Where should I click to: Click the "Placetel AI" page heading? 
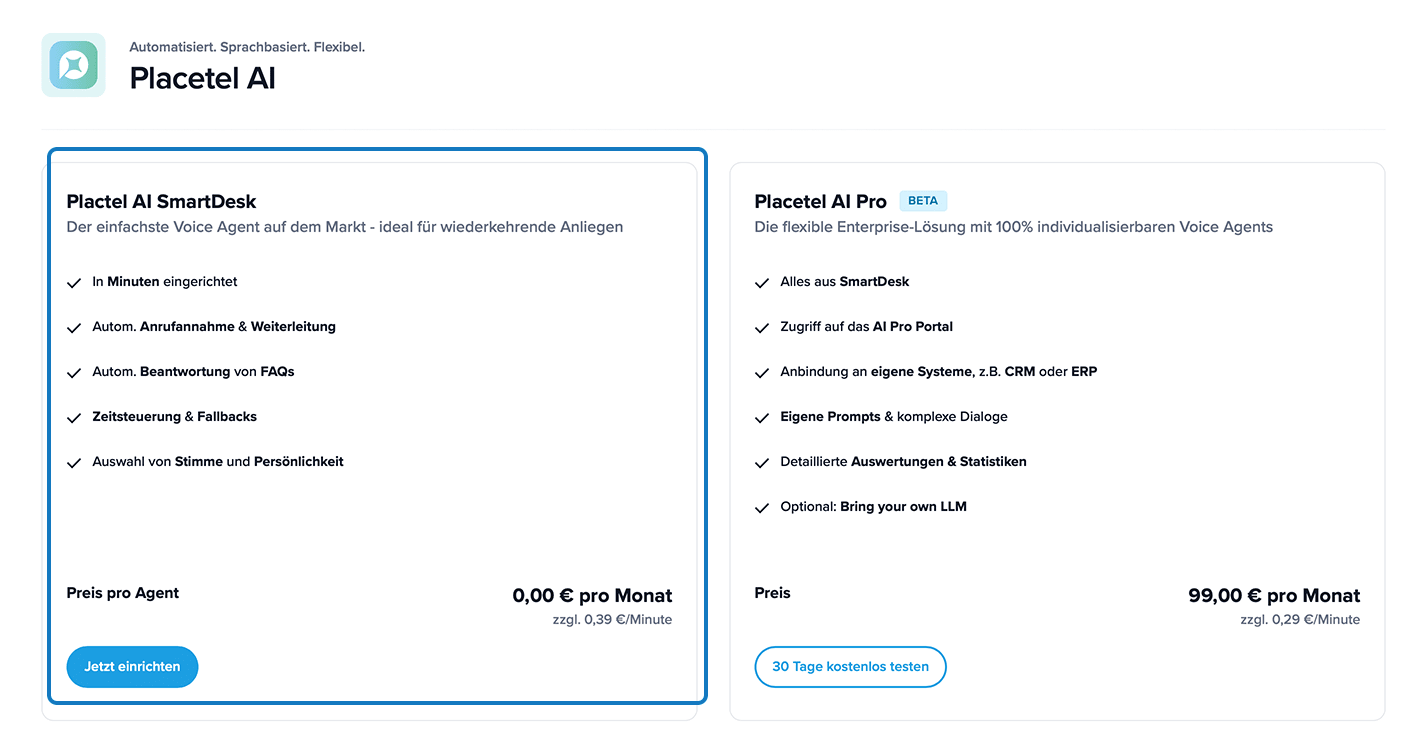click(x=203, y=78)
